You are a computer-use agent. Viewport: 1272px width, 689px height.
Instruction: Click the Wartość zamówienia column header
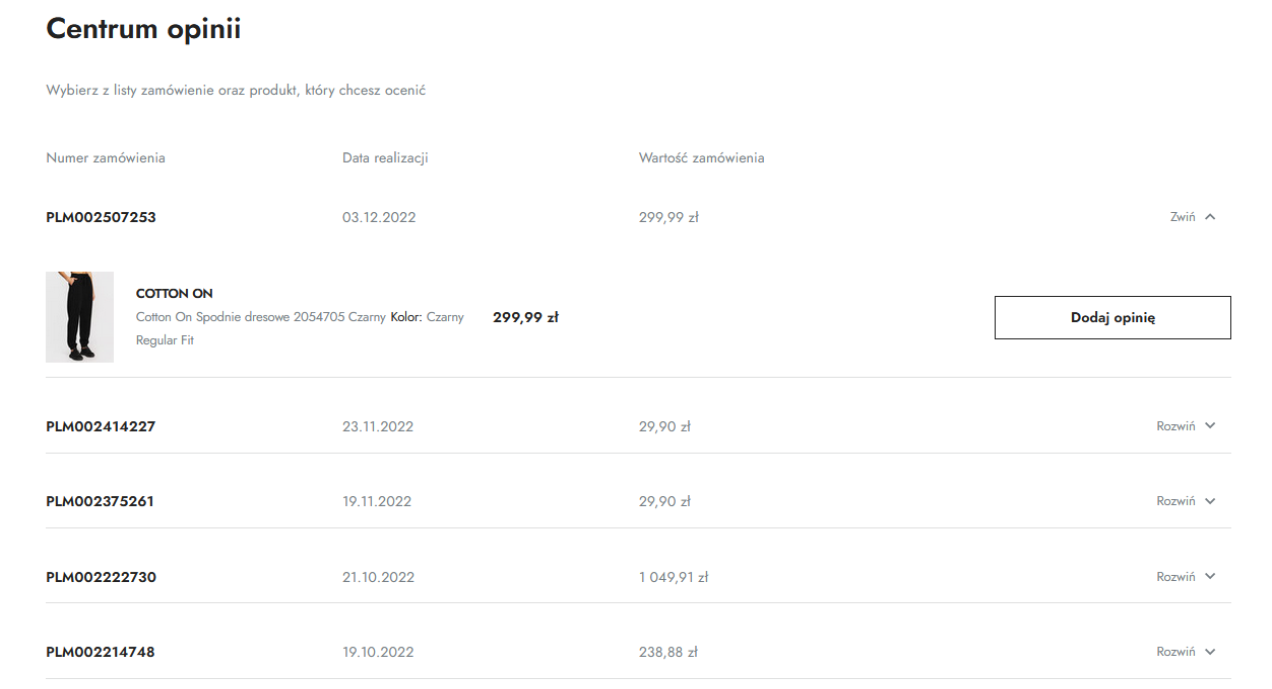point(702,158)
